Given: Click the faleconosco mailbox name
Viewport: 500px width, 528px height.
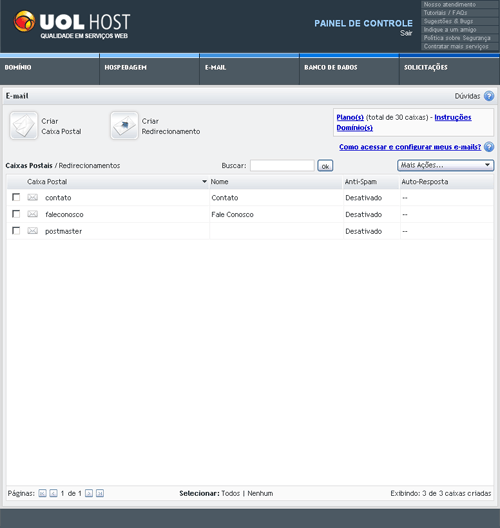Looking at the screenshot, I should tap(64, 214).
